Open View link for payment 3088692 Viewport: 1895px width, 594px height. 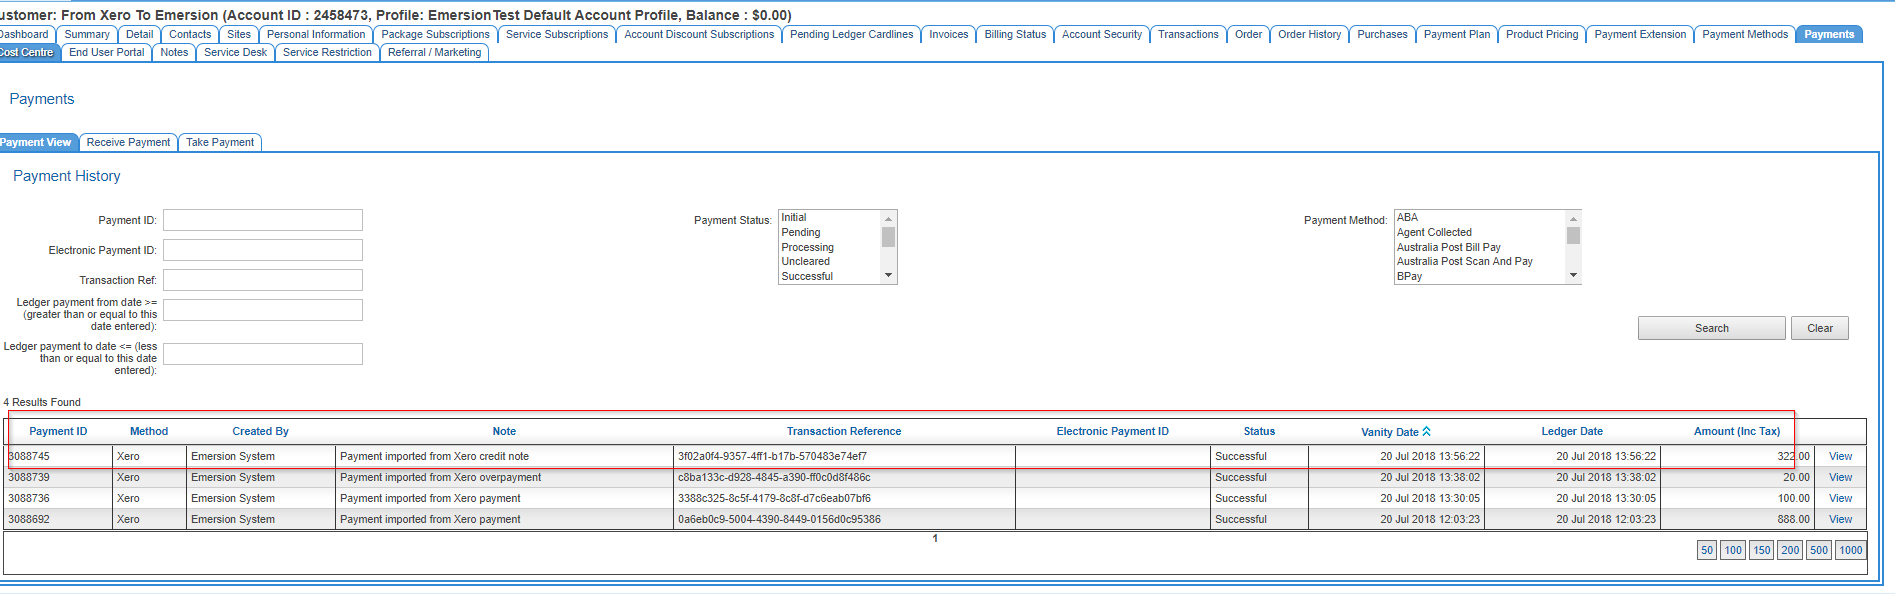pyautogui.click(x=1840, y=520)
